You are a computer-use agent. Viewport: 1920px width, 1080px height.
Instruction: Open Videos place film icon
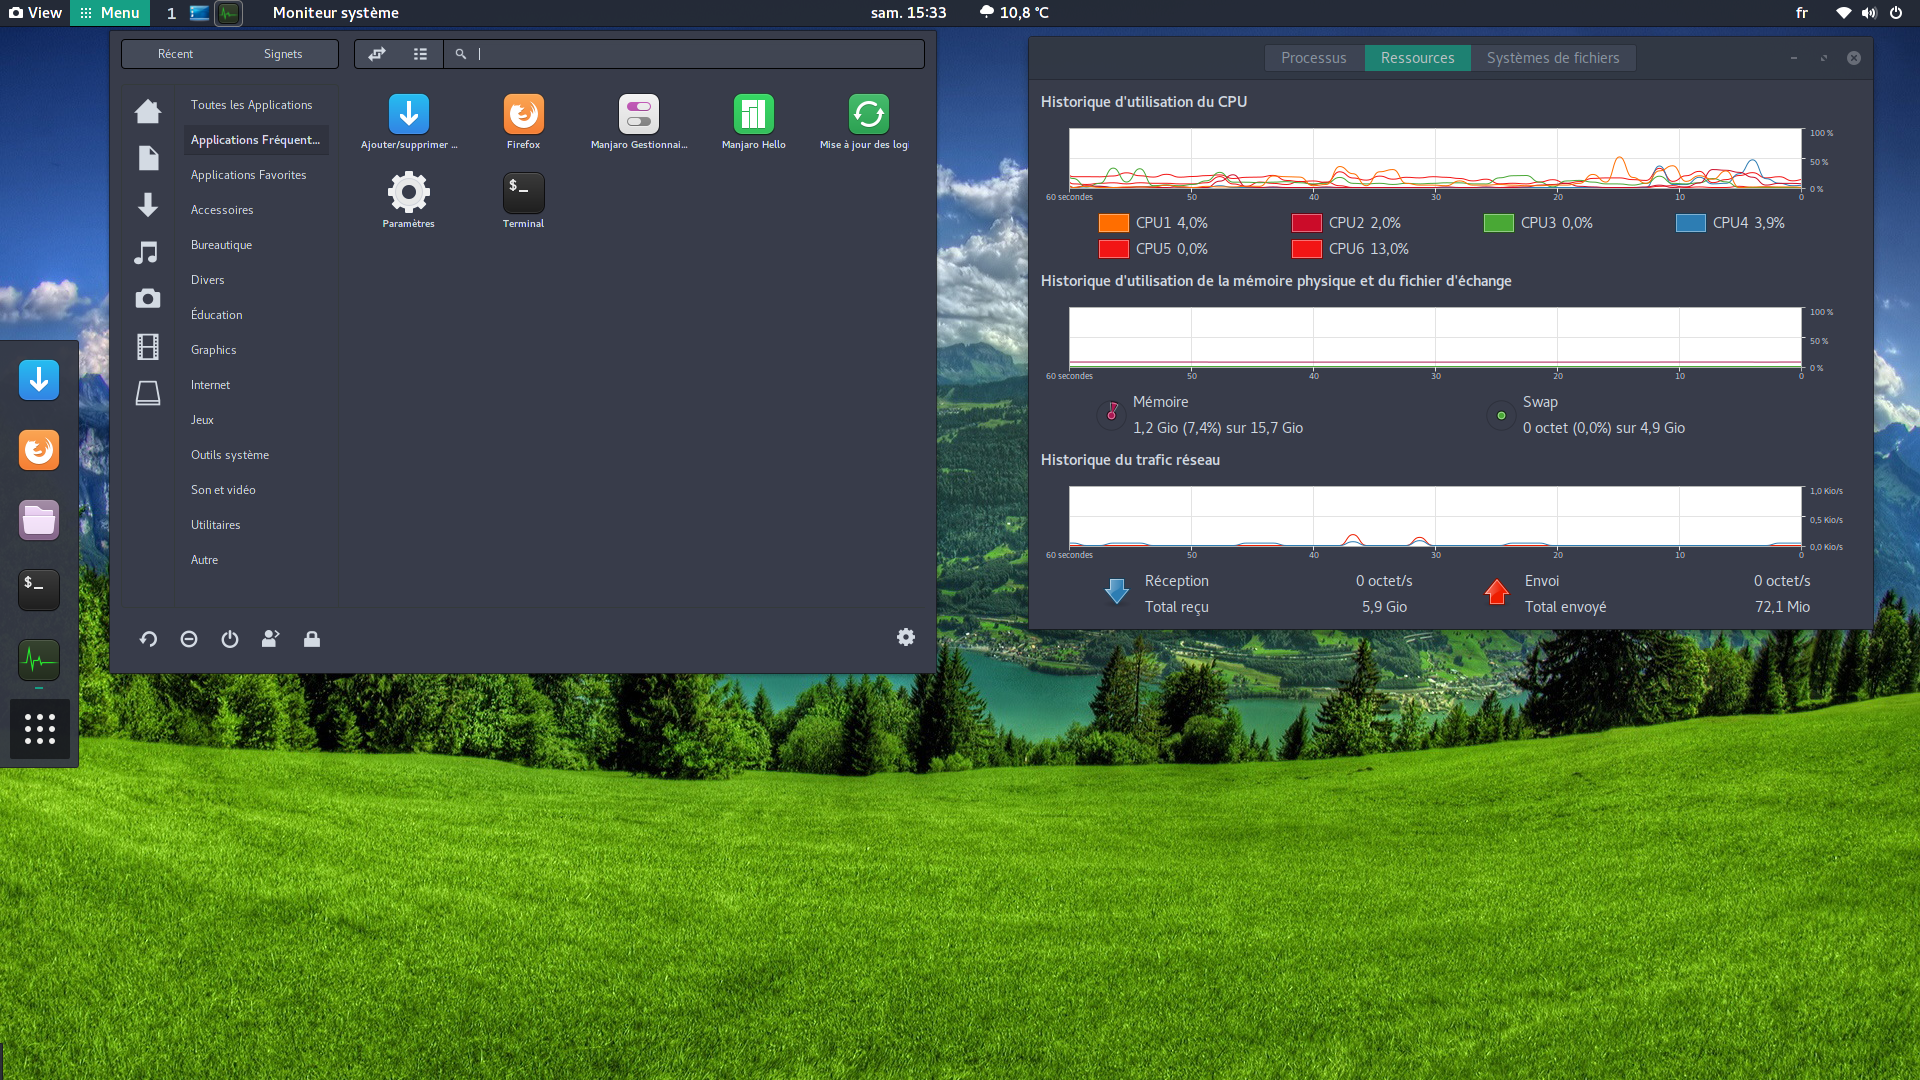point(148,346)
